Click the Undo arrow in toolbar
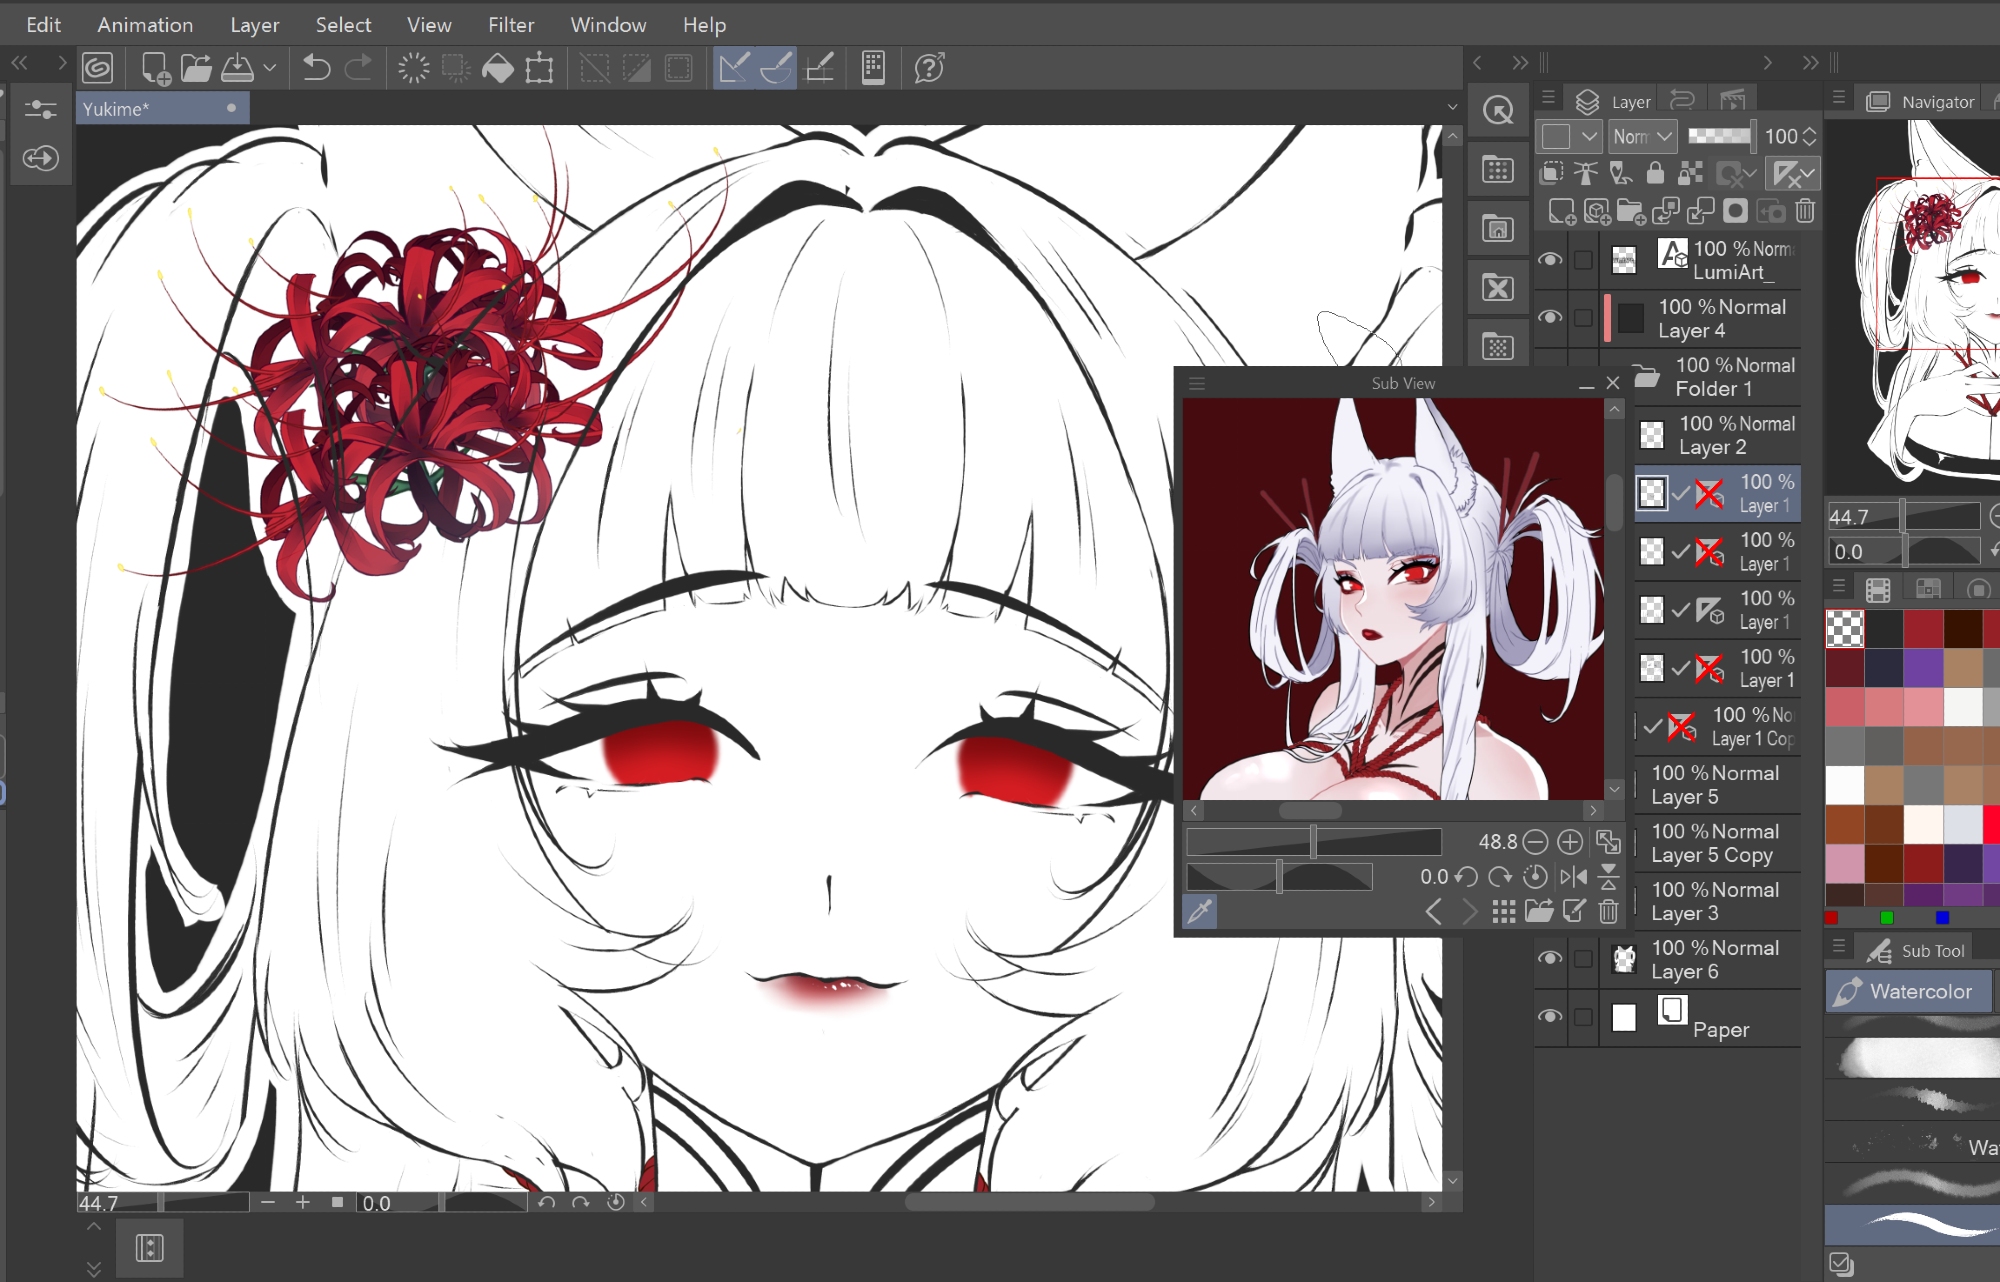This screenshot has height=1282, width=2000. (x=316, y=68)
